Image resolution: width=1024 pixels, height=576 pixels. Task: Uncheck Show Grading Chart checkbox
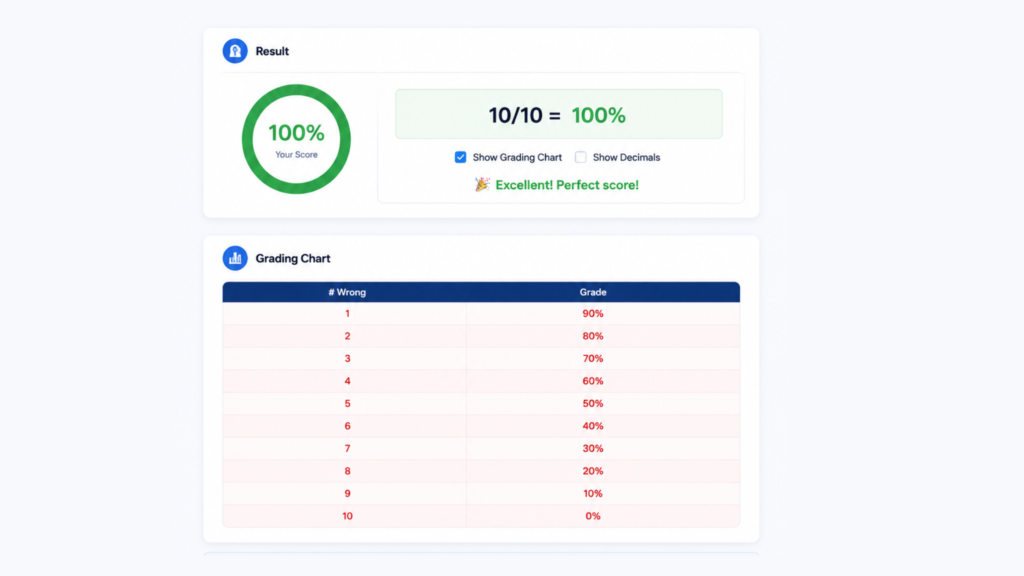point(460,157)
